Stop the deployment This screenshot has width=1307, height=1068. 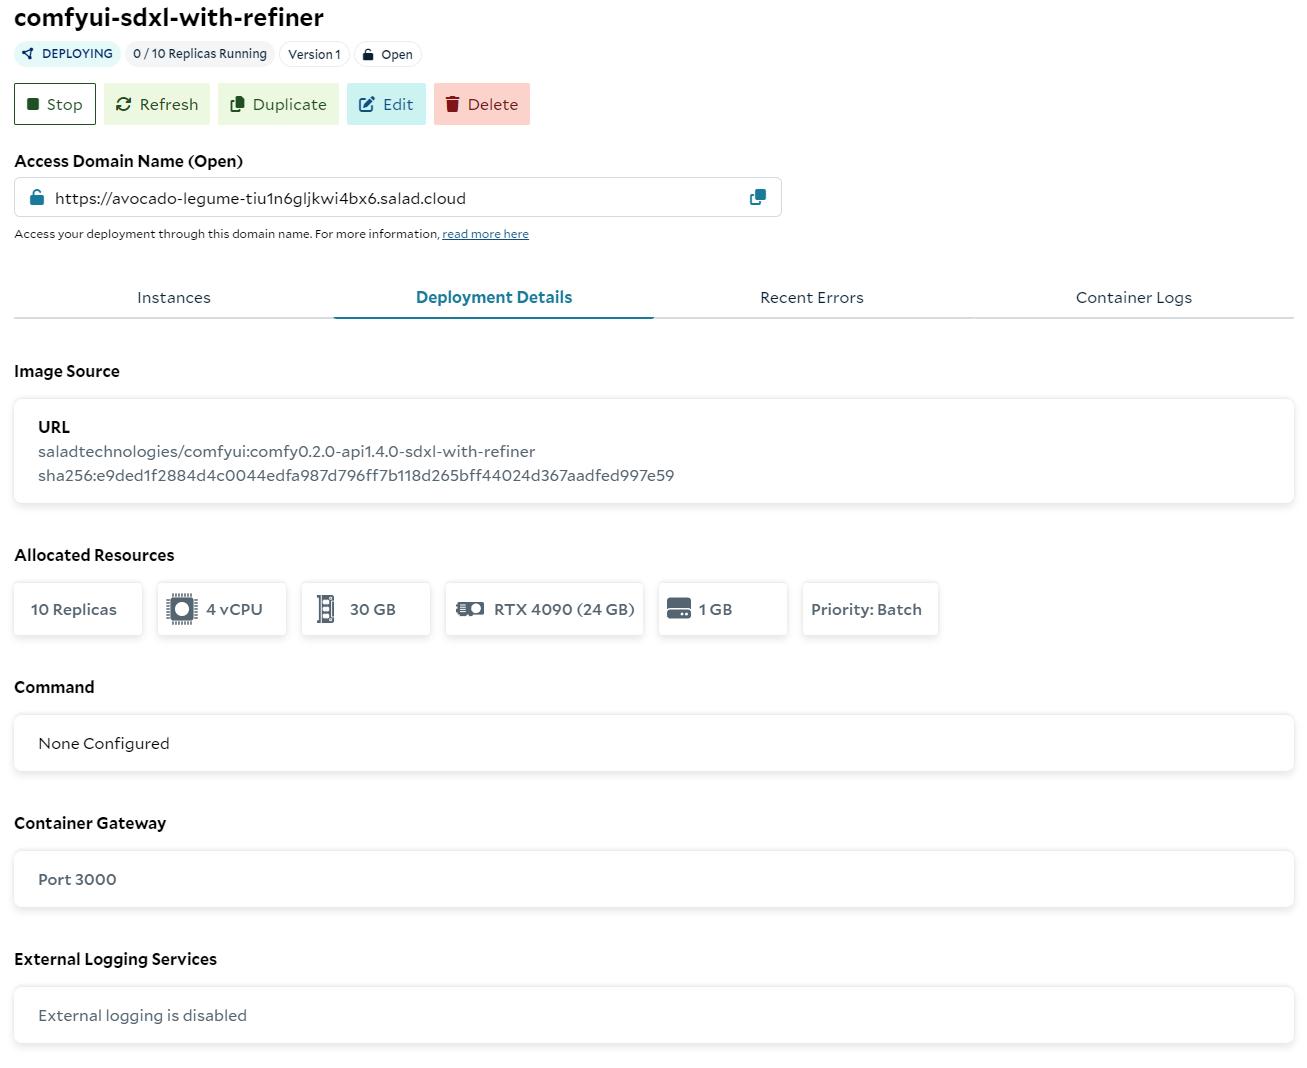tap(55, 104)
